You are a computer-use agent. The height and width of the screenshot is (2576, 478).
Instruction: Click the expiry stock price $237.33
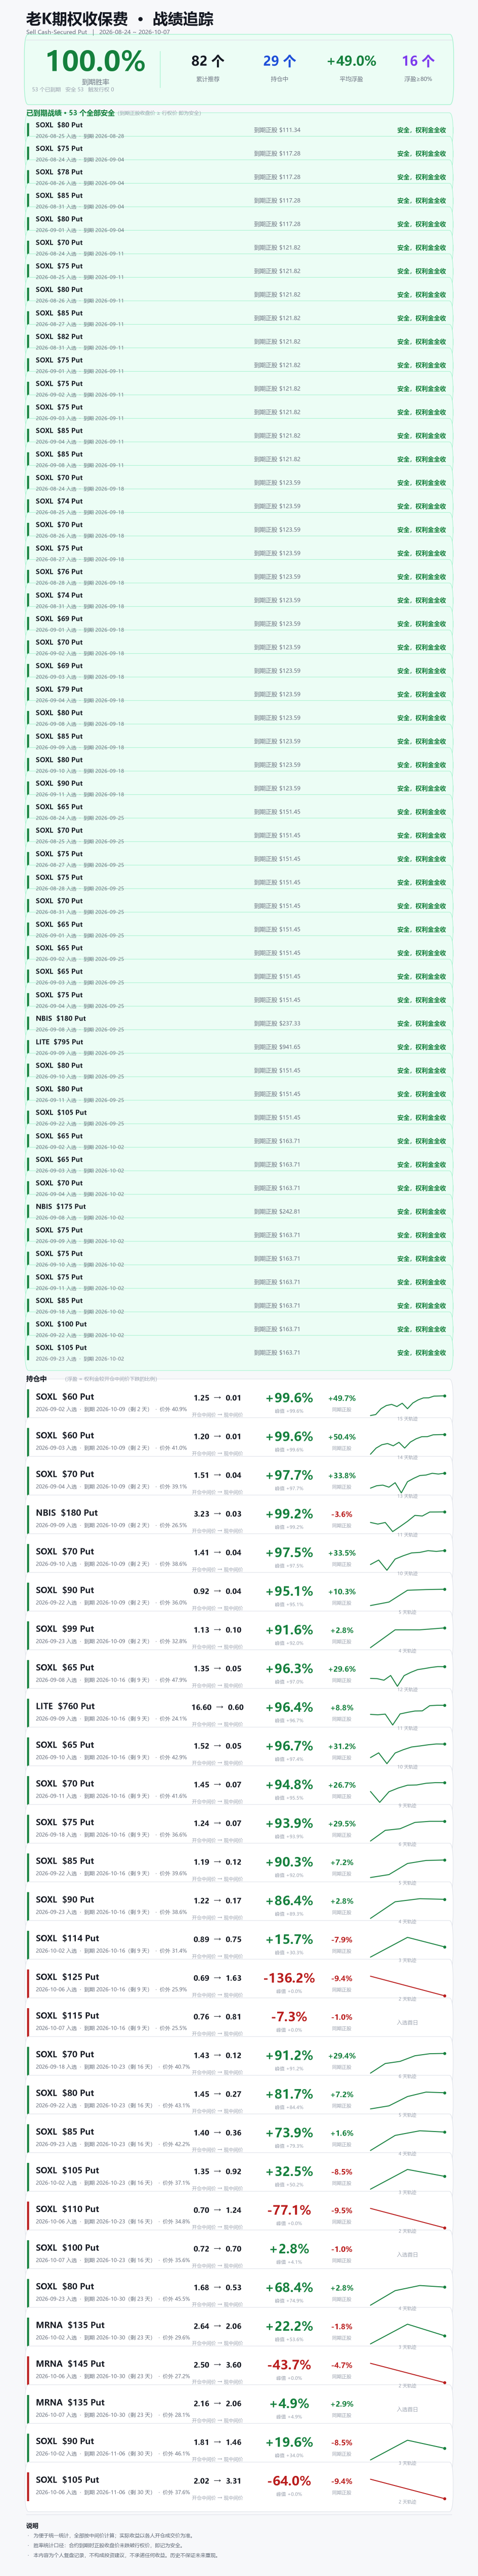click(277, 1023)
